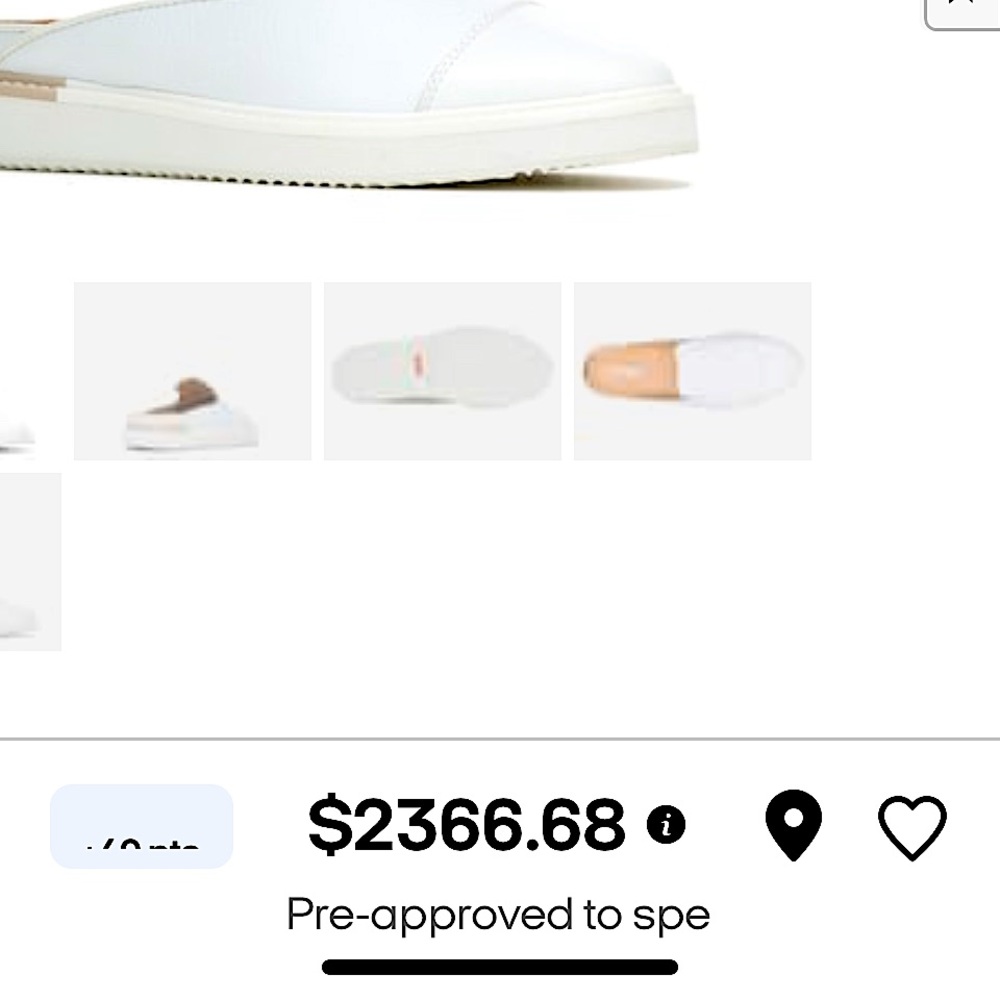This screenshot has width=1000, height=1000.
Task: Select the angled shoe photo thumbnail
Action: click(x=192, y=370)
